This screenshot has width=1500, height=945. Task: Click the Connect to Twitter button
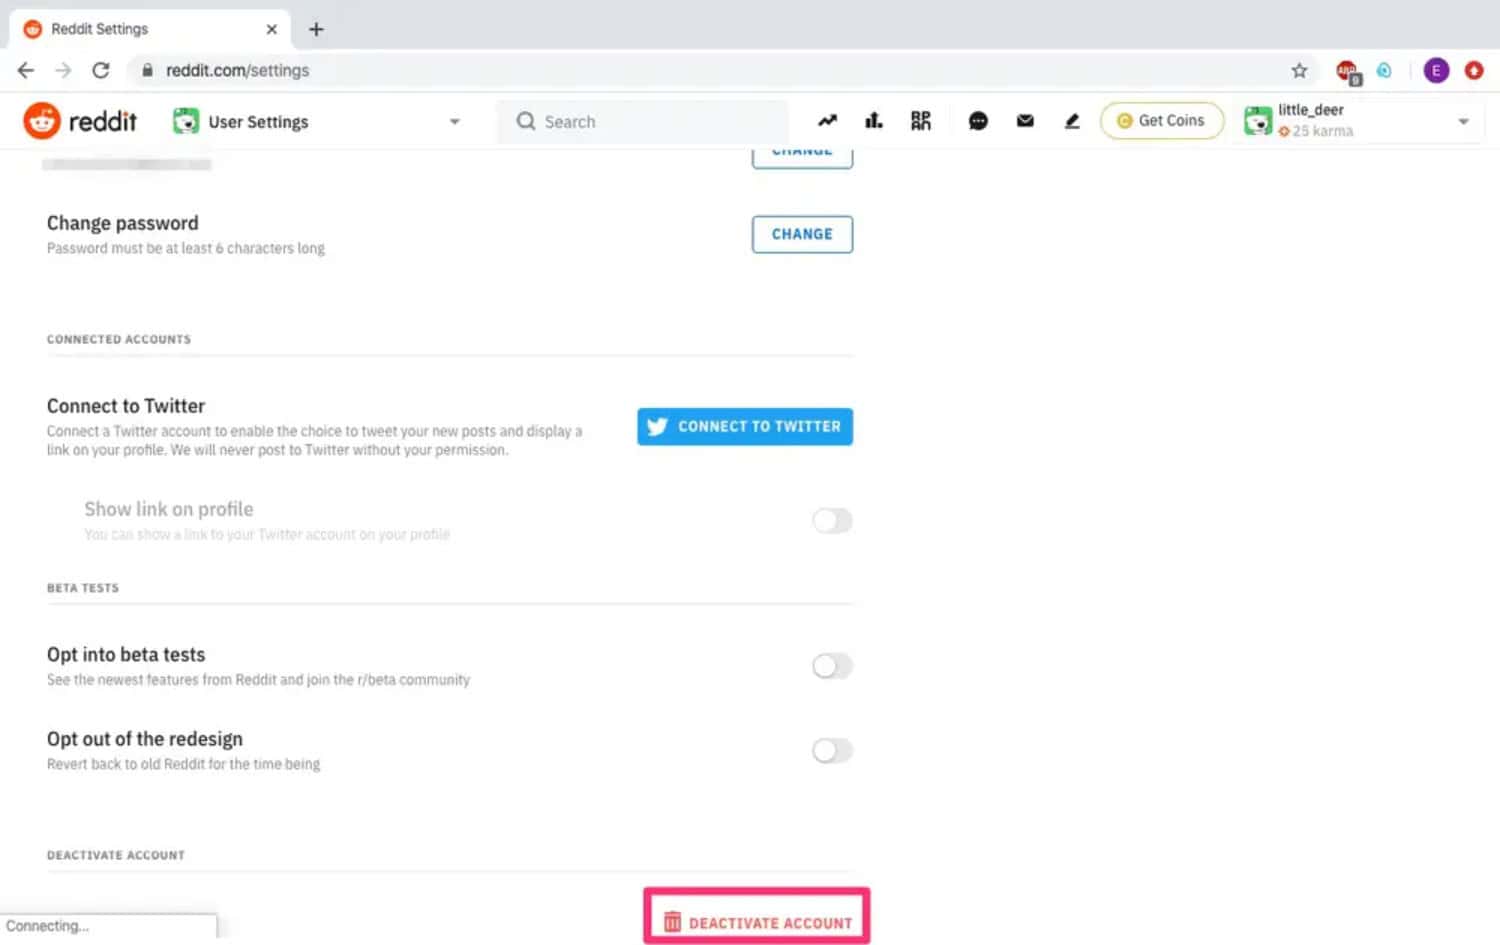click(x=745, y=426)
